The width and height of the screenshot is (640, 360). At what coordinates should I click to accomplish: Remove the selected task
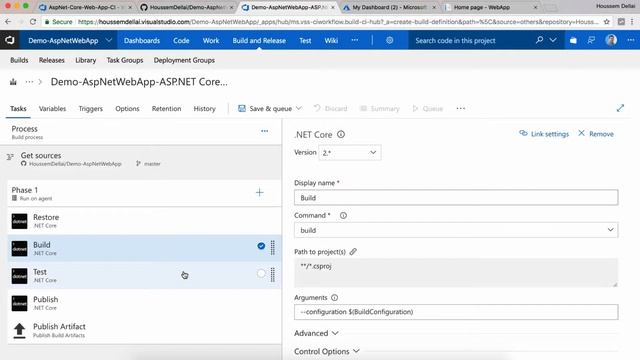point(596,134)
